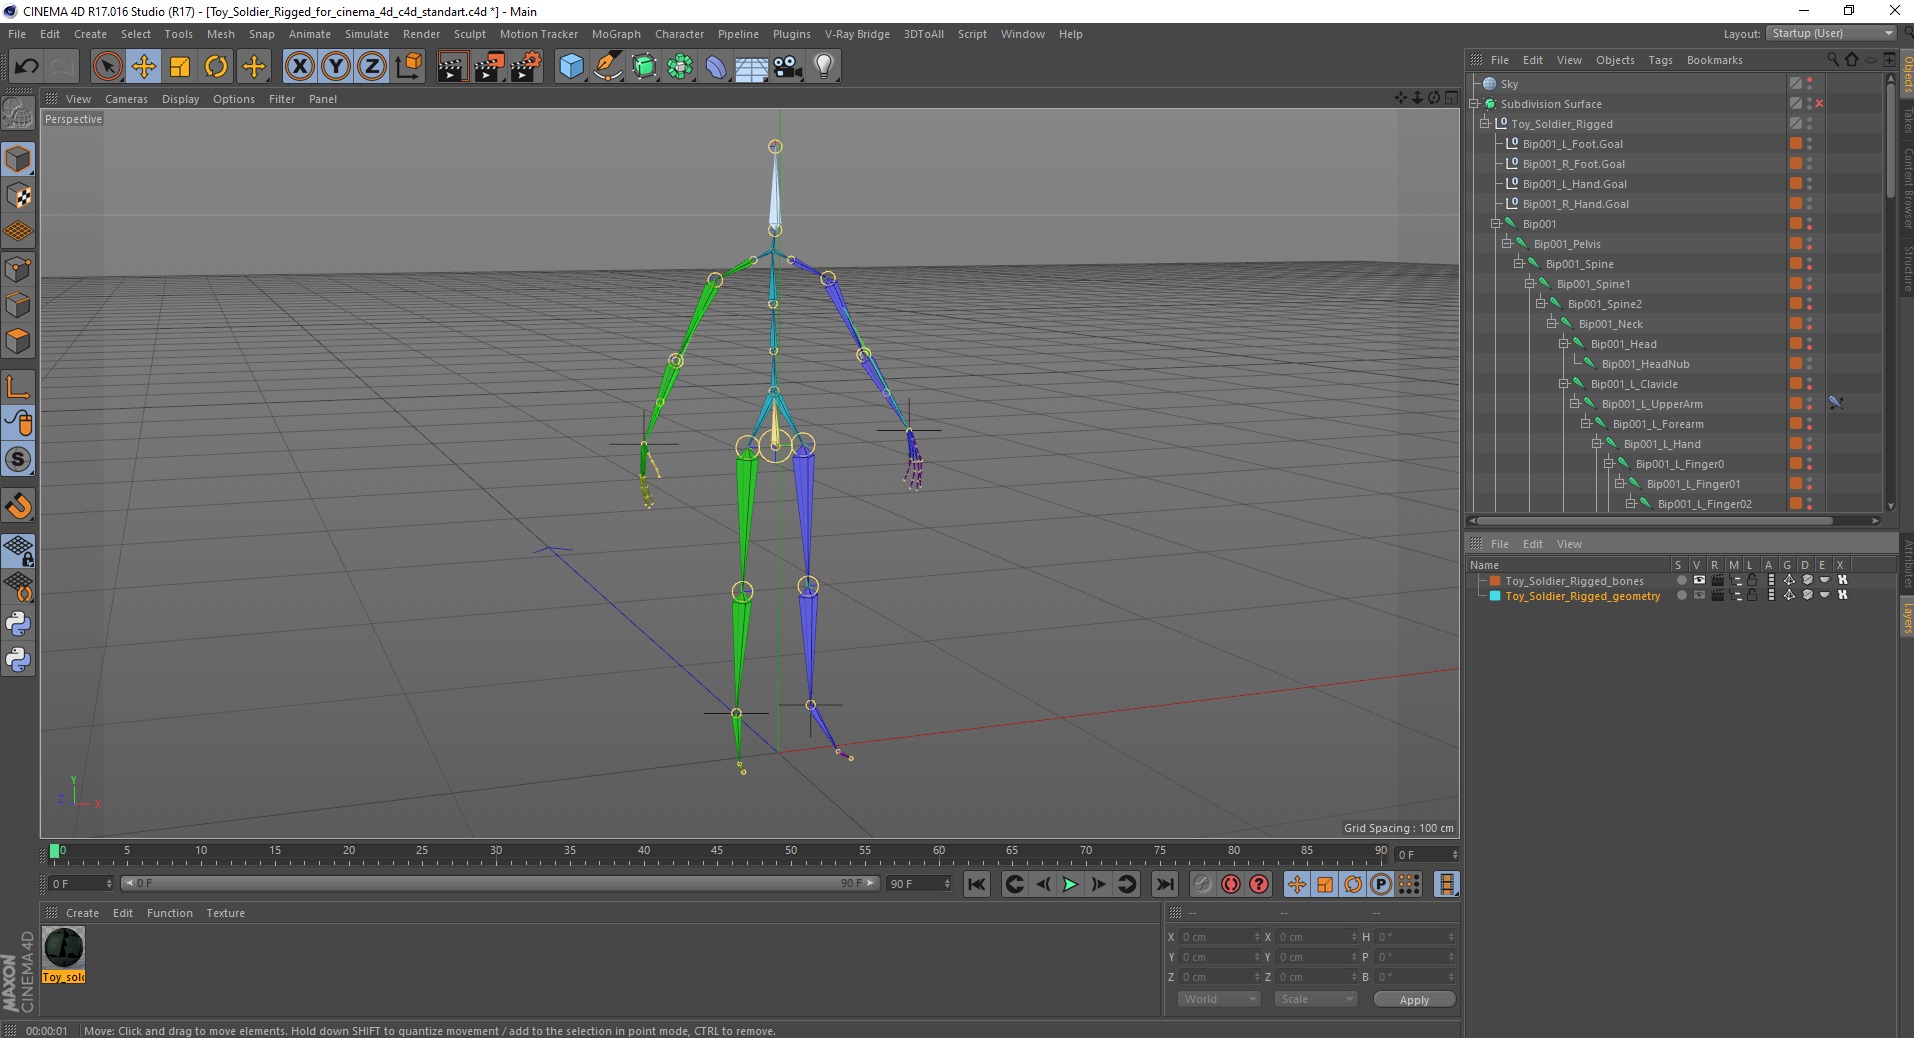
Task: Add a Cube primitive object
Action: (571, 67)
